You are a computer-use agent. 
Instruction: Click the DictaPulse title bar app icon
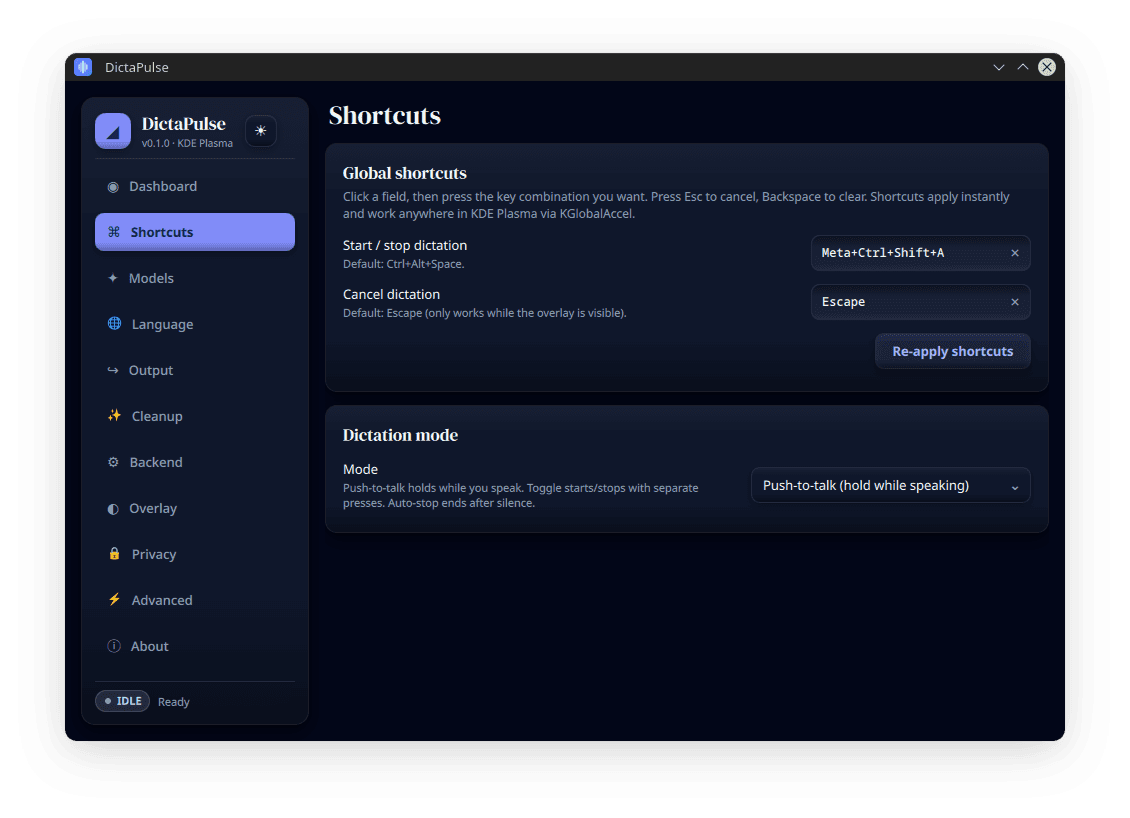coord(84,67)
